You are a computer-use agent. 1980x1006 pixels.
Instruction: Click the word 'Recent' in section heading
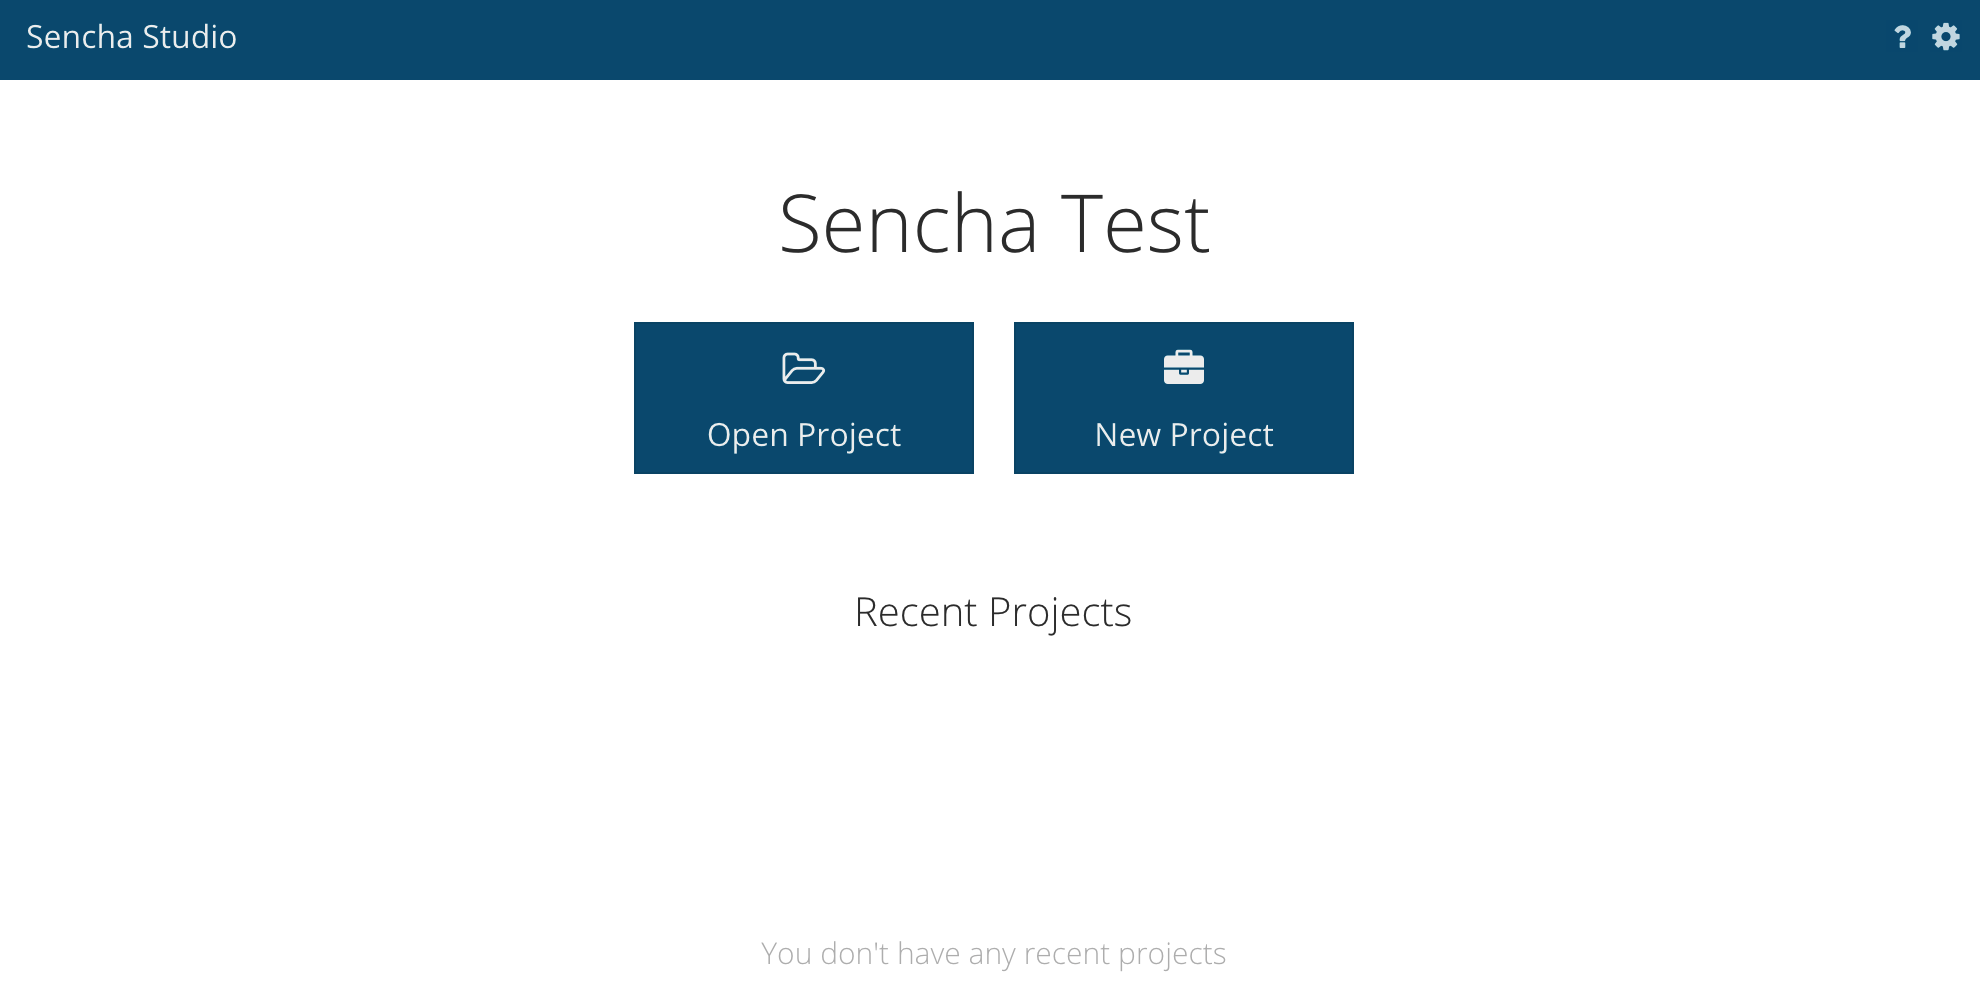click(x=915, y=612)
